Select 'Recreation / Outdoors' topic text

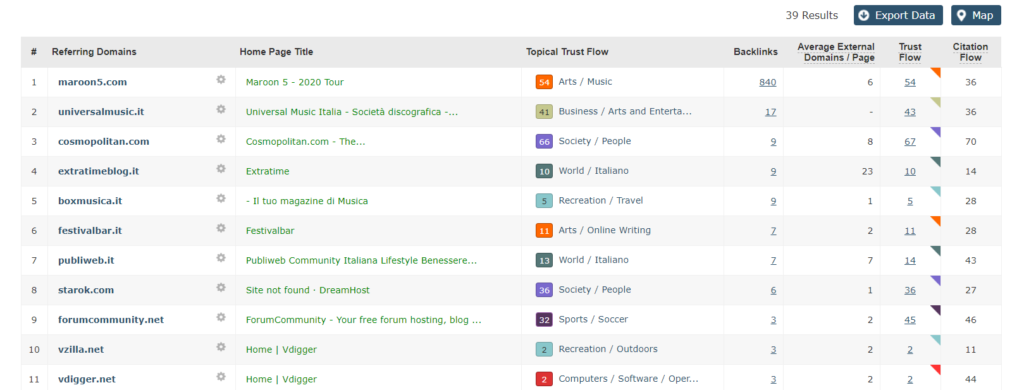608,349
